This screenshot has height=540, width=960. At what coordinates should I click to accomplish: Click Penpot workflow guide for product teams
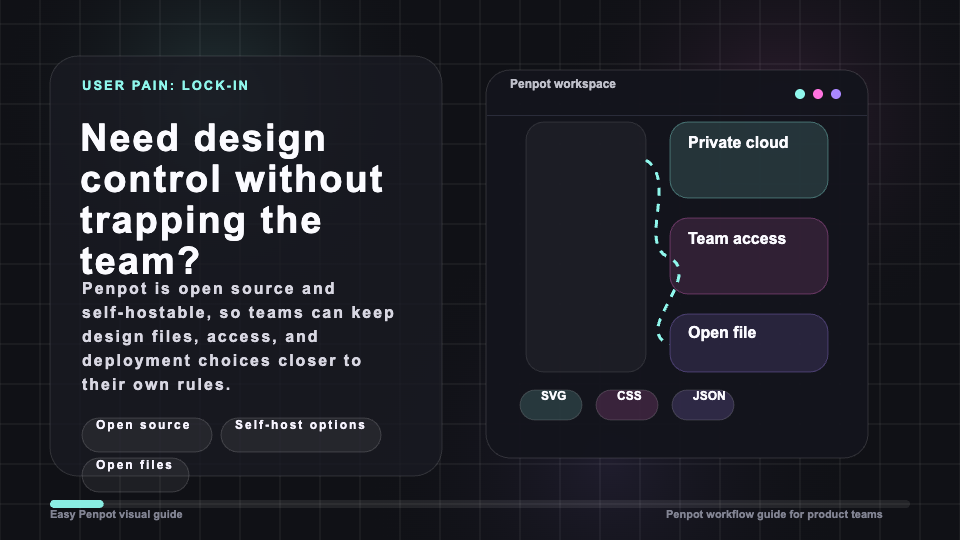click(774, 514)
